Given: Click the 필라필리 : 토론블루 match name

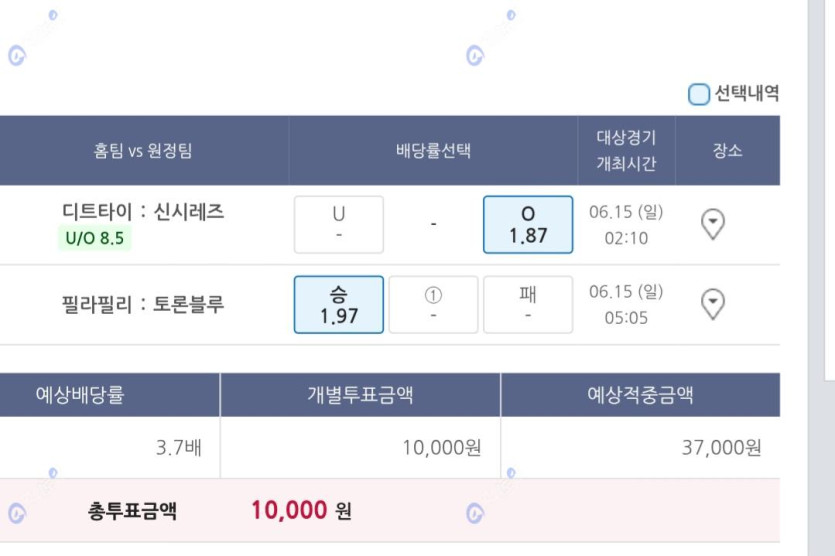Looking at the screenshot, I should (143, 304).
